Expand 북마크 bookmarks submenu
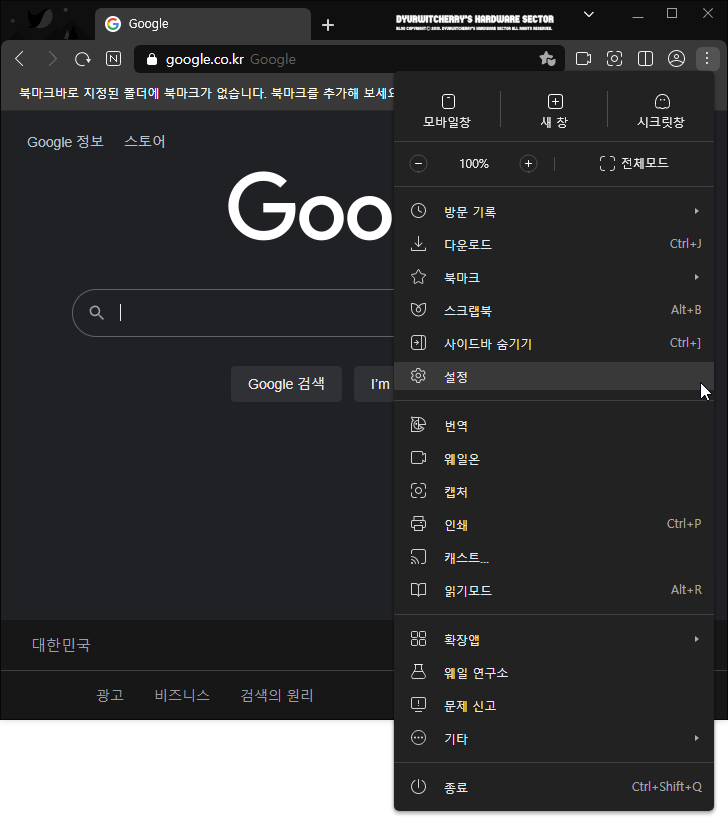This screenshot has height=820, width=728. (x=554, y=277)
